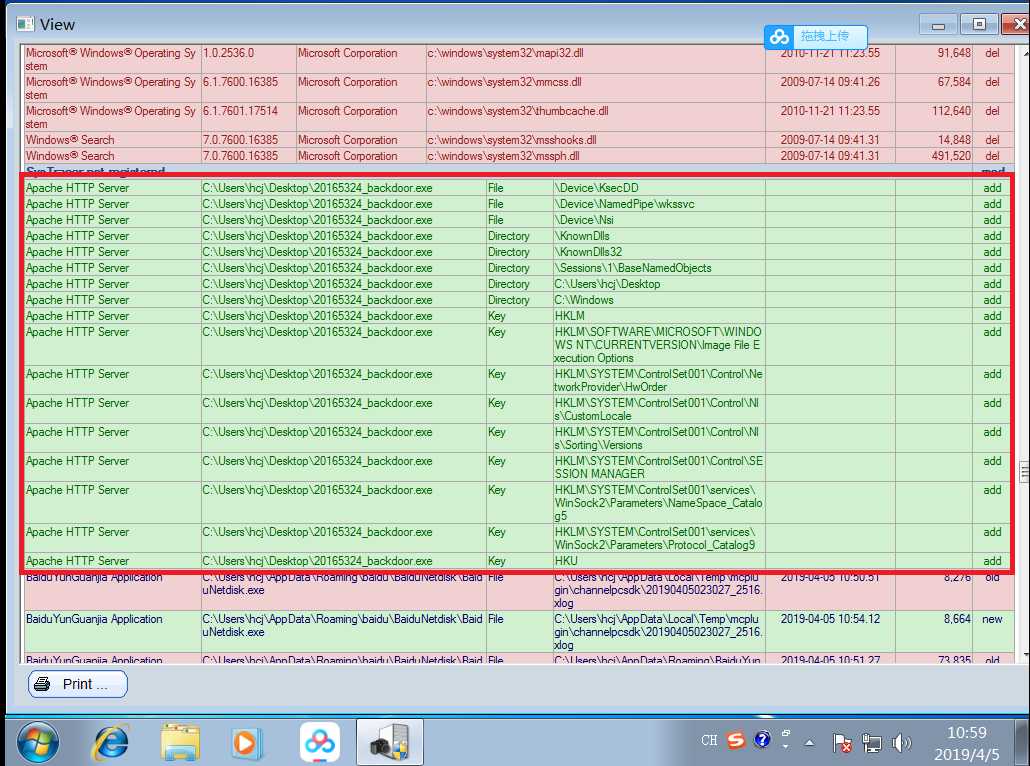Click the volume speaker tray icon

[x=901, y=743]
